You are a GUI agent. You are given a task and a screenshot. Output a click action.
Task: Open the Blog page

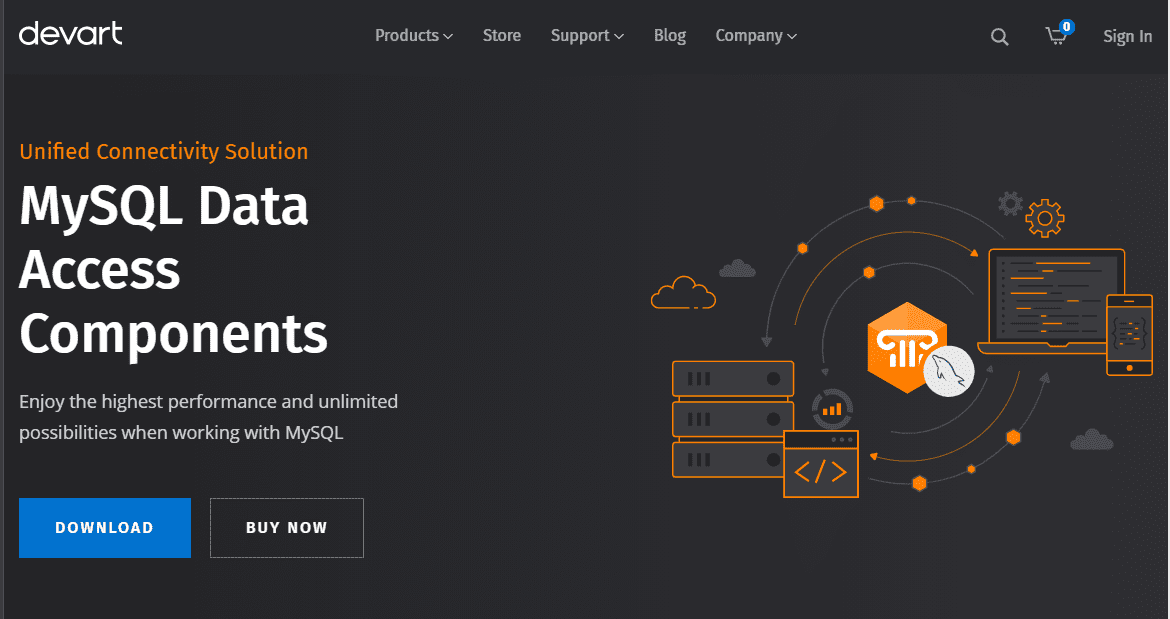(x=669, y=36)
